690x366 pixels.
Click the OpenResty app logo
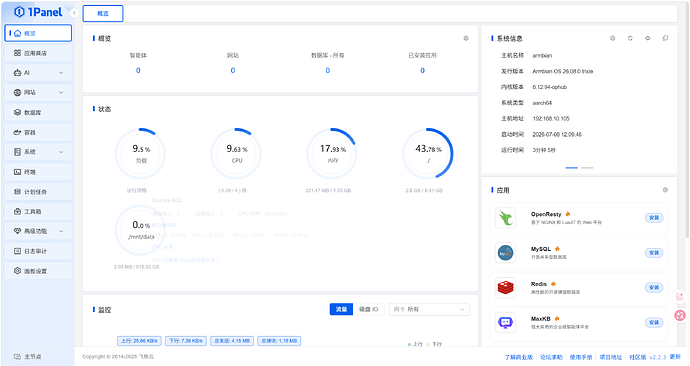(505, 218)
